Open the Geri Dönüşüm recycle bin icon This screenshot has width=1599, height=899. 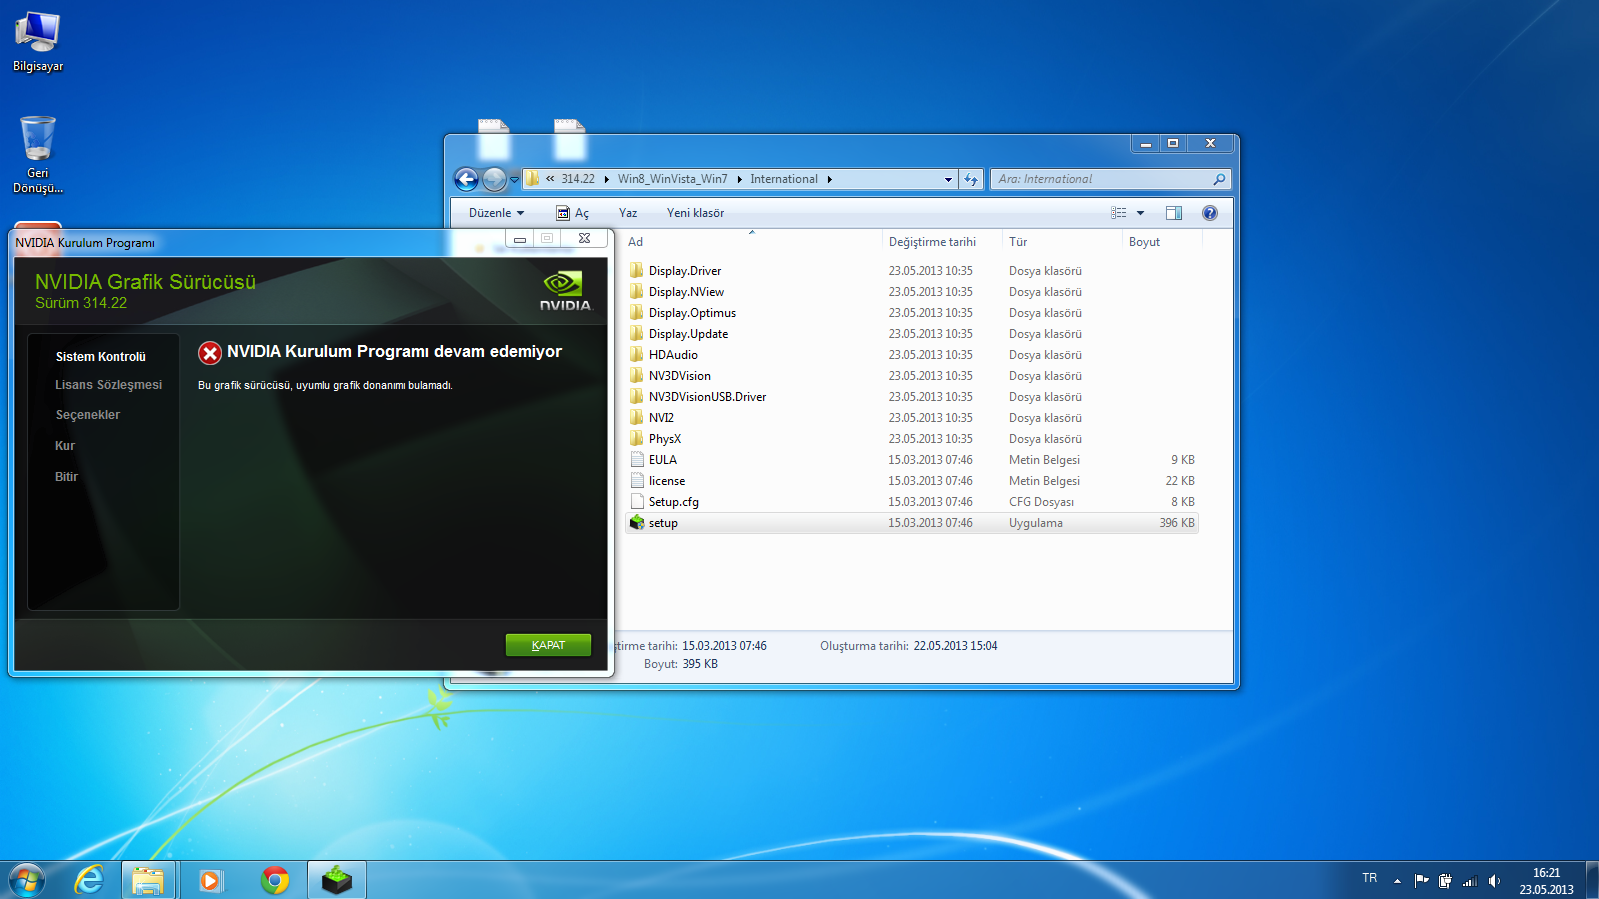38,154
